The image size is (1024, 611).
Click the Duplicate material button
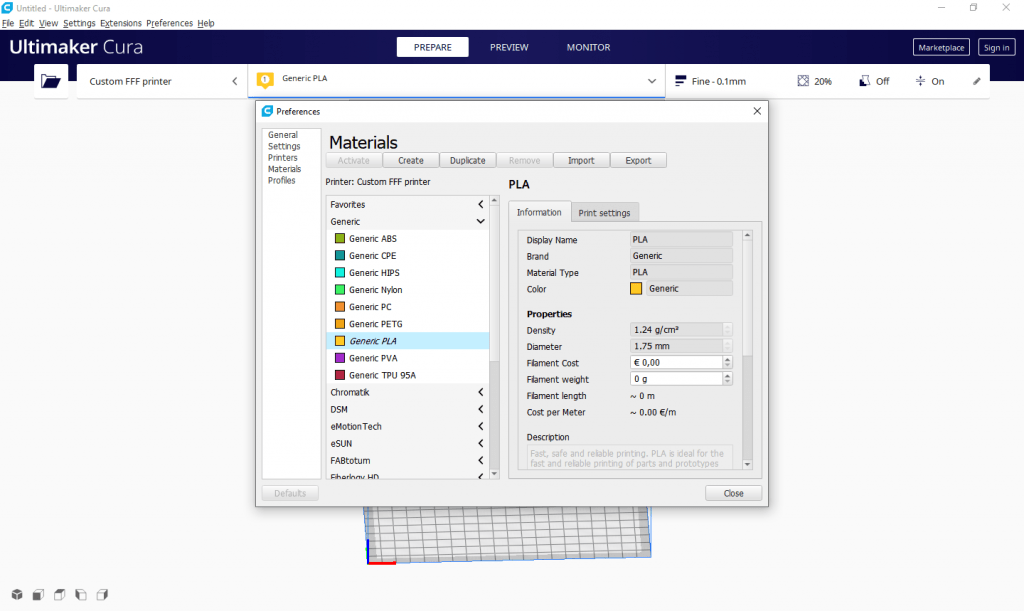tap(468, 161)
